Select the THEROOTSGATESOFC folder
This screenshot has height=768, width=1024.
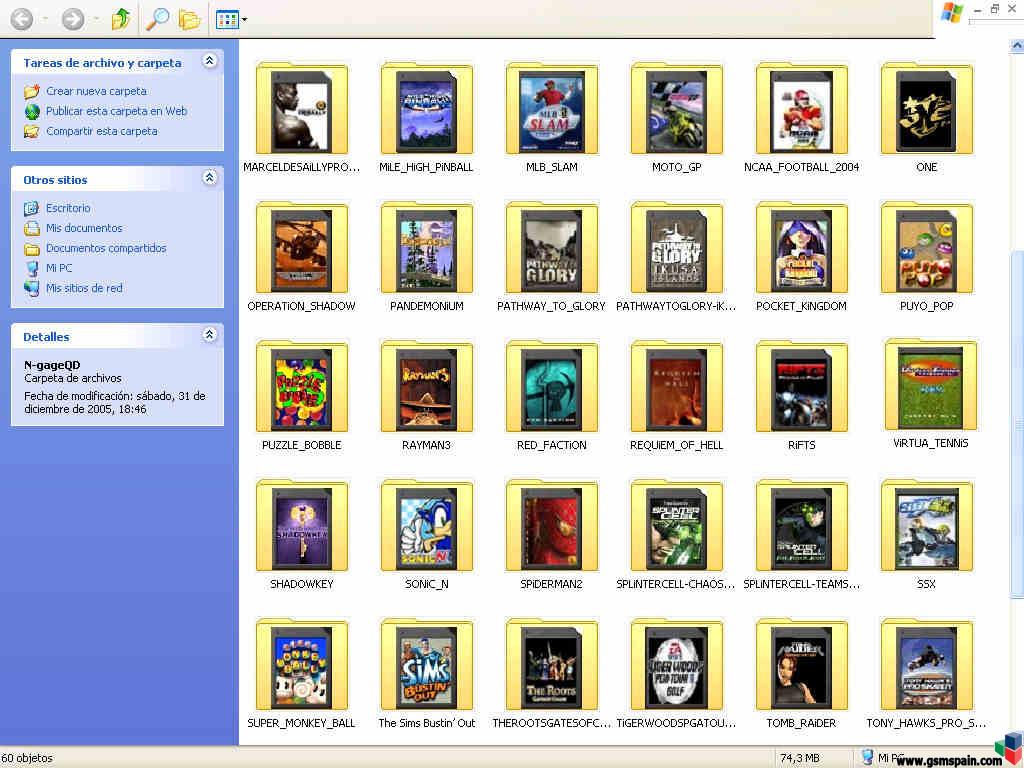pos(552,674)
